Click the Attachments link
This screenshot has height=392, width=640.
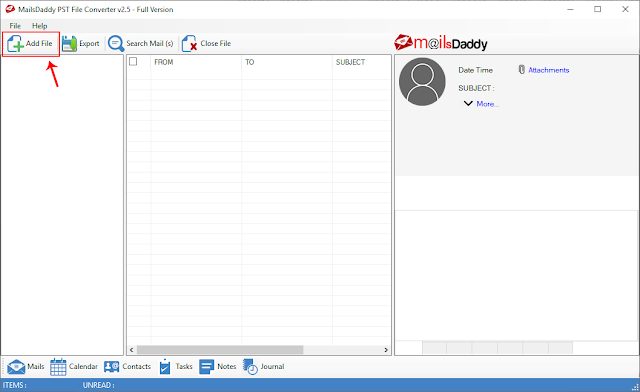(549, 70)
